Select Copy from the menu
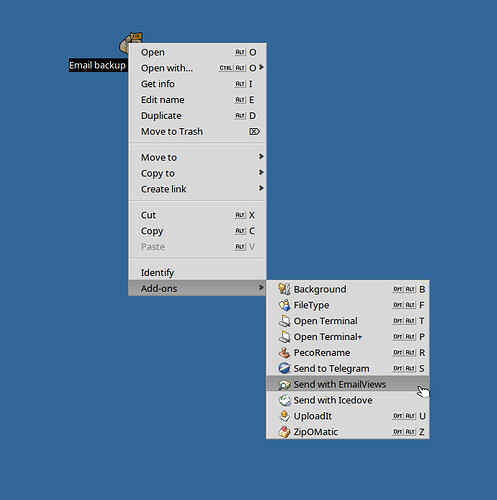Viewport: 497px width, 500px height. click(197, 231)
